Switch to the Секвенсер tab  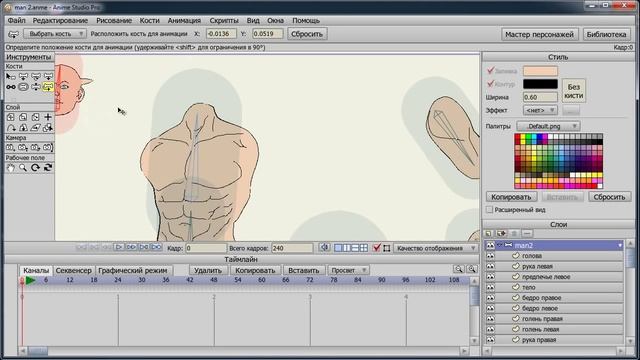point(73,270)
